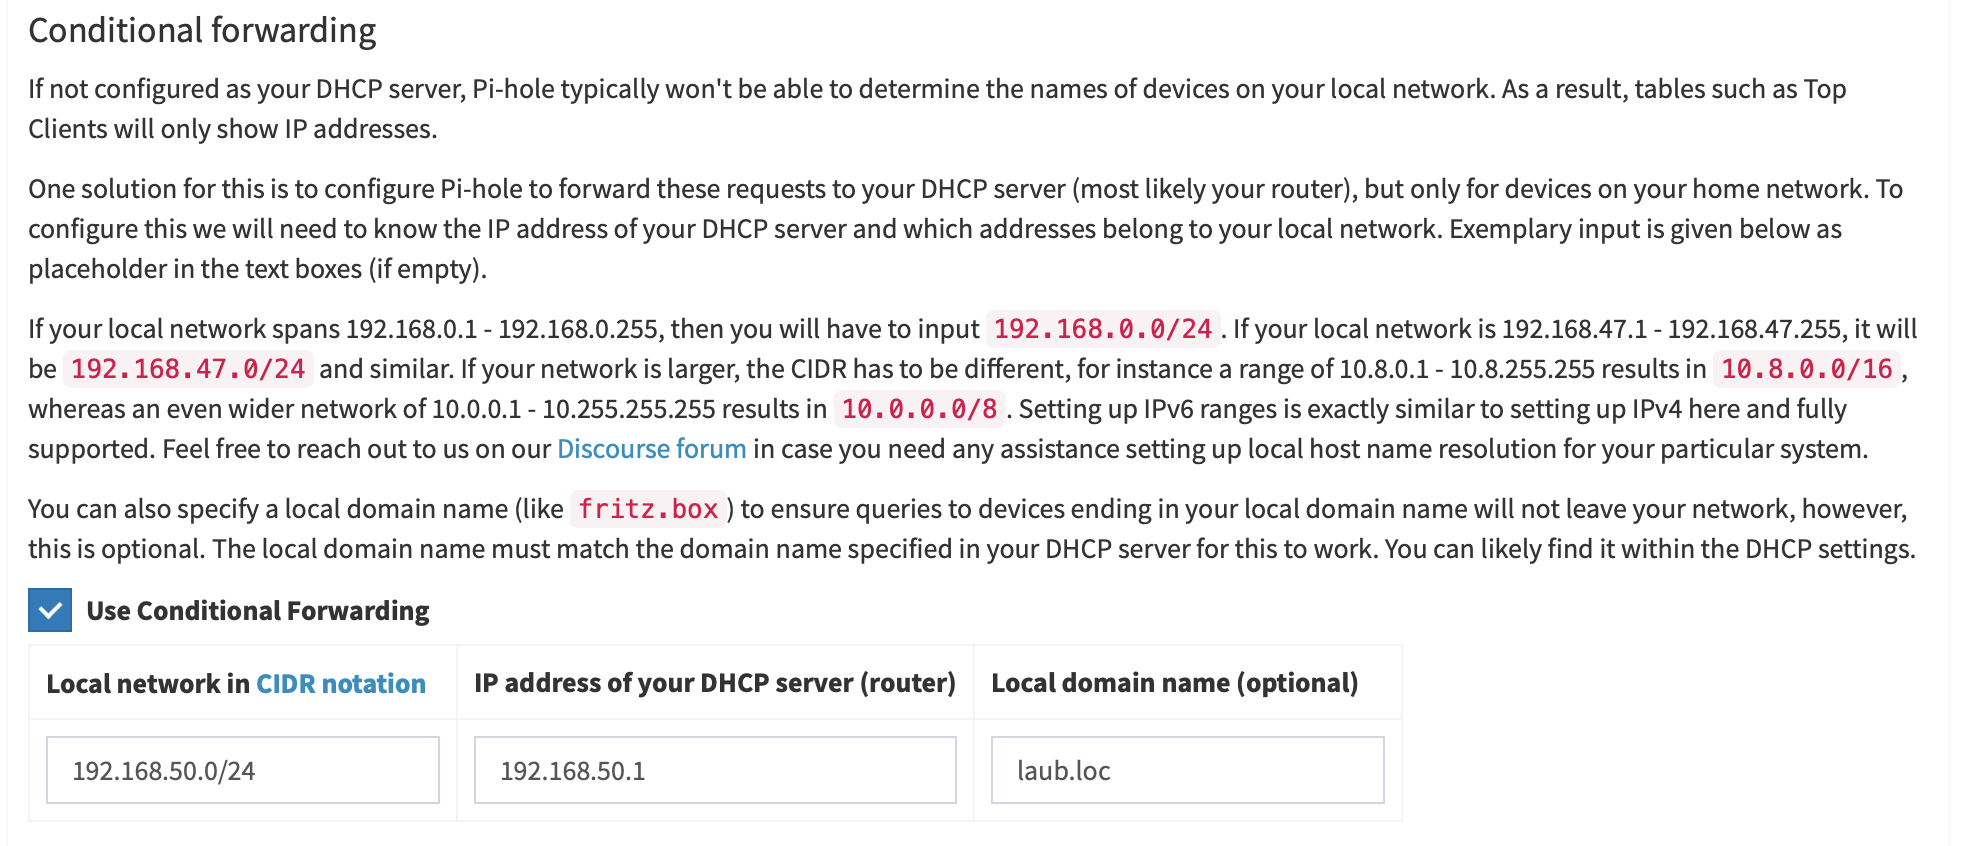Focus the DHCP server IP field 192.168.50.1
Screen dimensions: 1964x846
click(715, 770)
